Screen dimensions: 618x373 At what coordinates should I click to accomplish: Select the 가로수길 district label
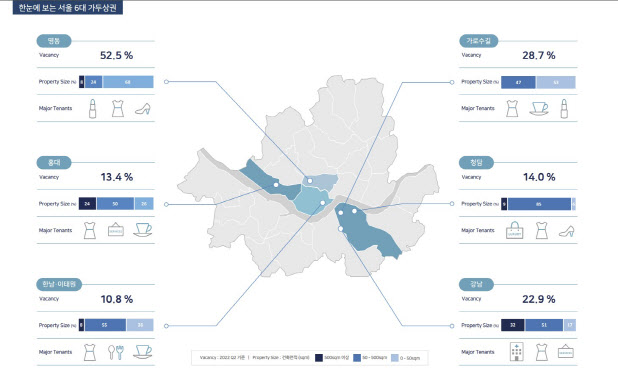click(x=478, y=41)
